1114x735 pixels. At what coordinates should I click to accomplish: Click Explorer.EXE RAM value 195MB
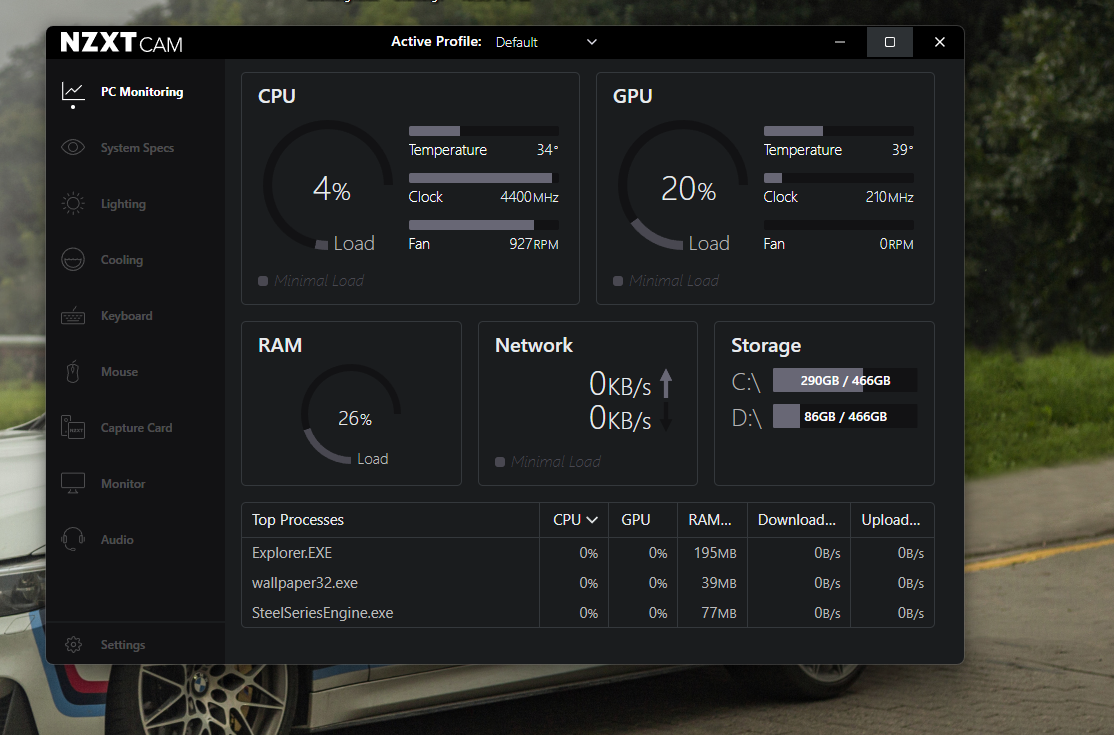pyautogui.click(x=715, y=552)
